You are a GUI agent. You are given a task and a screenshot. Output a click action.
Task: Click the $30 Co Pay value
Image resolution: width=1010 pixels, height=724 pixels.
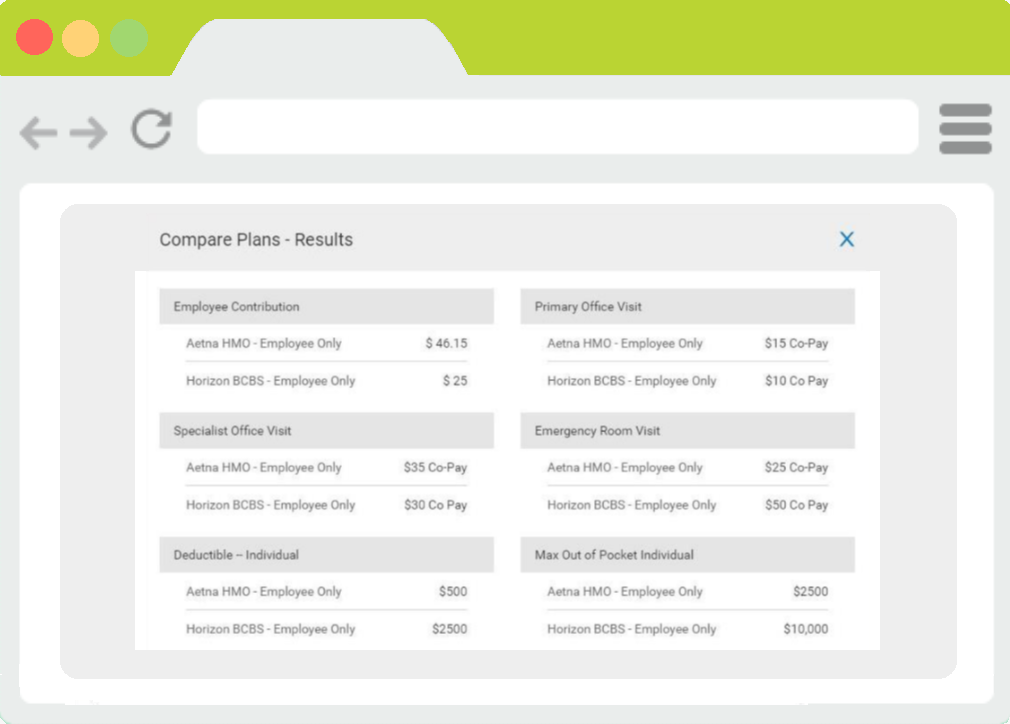coord(435,505)
